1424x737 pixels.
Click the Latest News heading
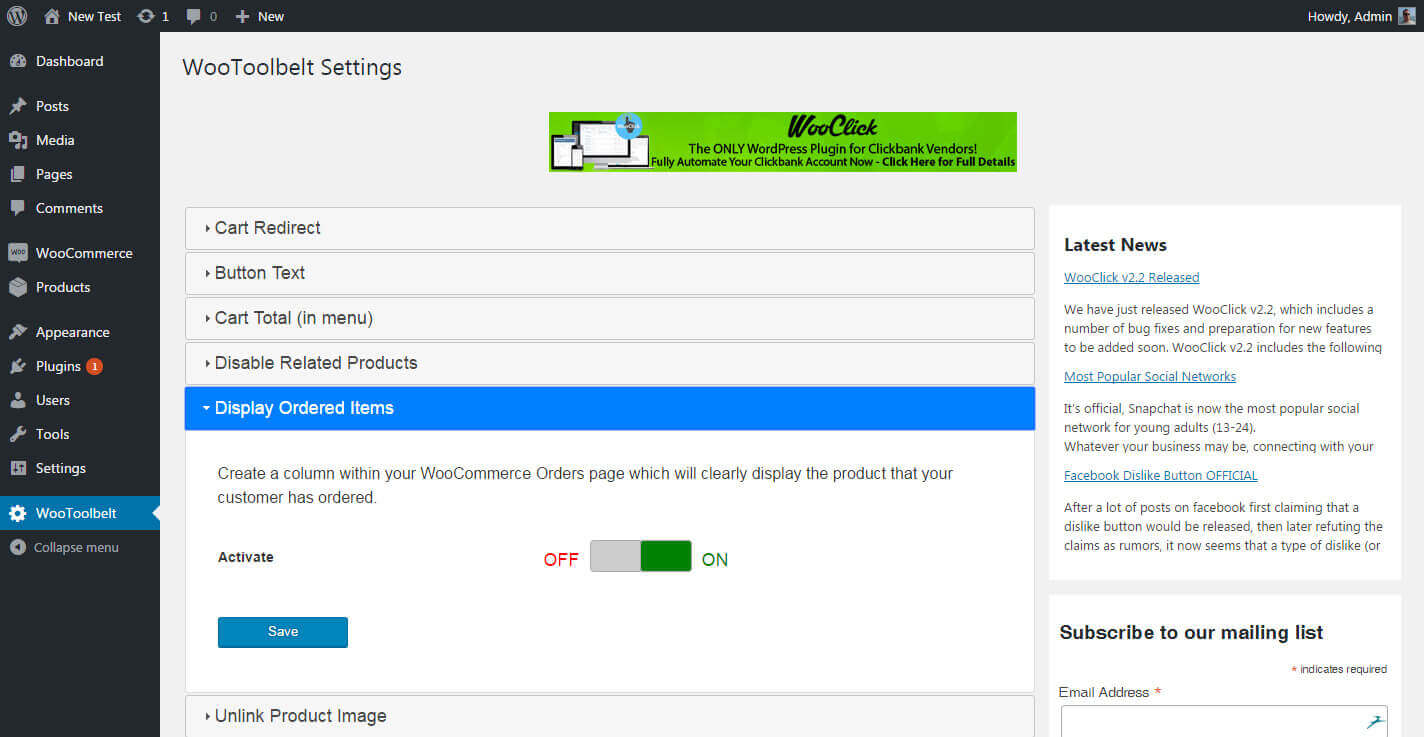[1115, 245]
